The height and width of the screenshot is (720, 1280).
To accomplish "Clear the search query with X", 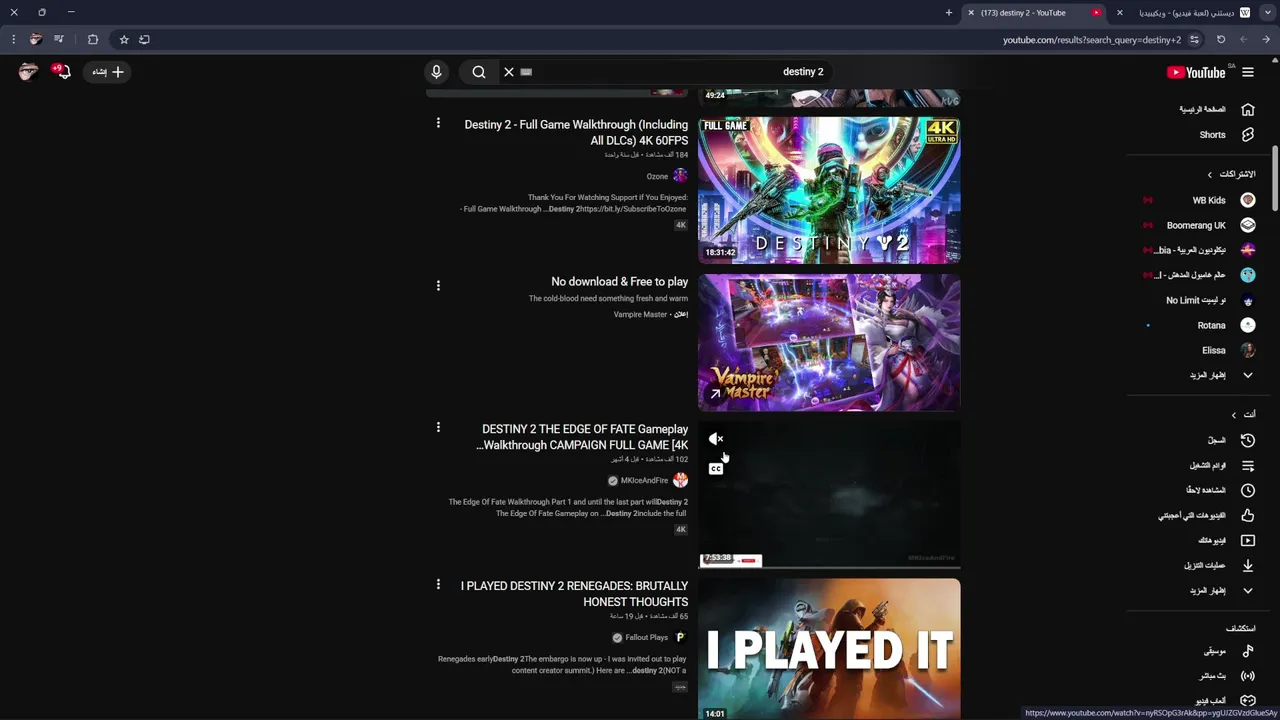I will tap(509, 72).
